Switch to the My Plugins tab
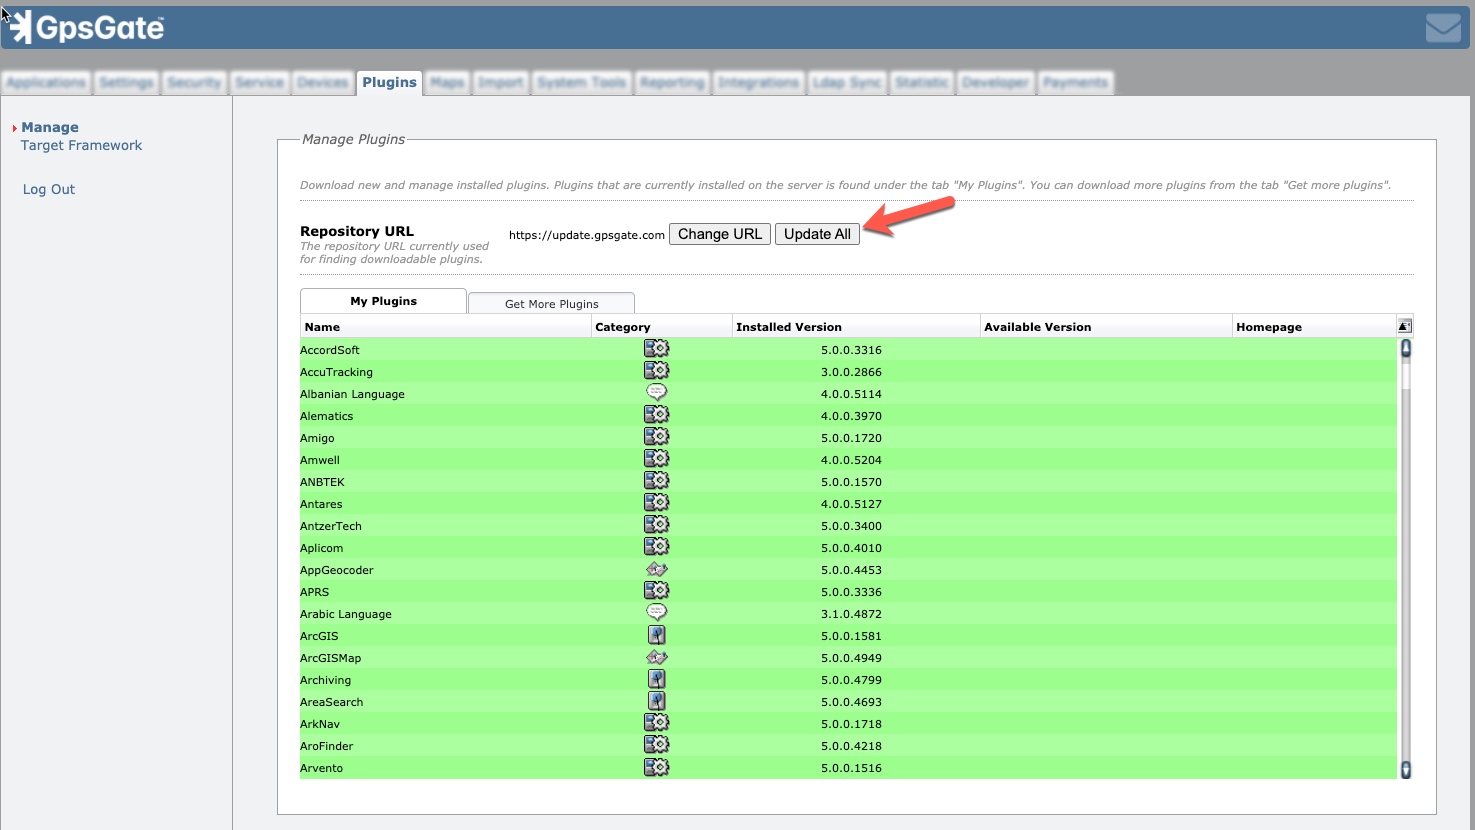 click(383, 301)
